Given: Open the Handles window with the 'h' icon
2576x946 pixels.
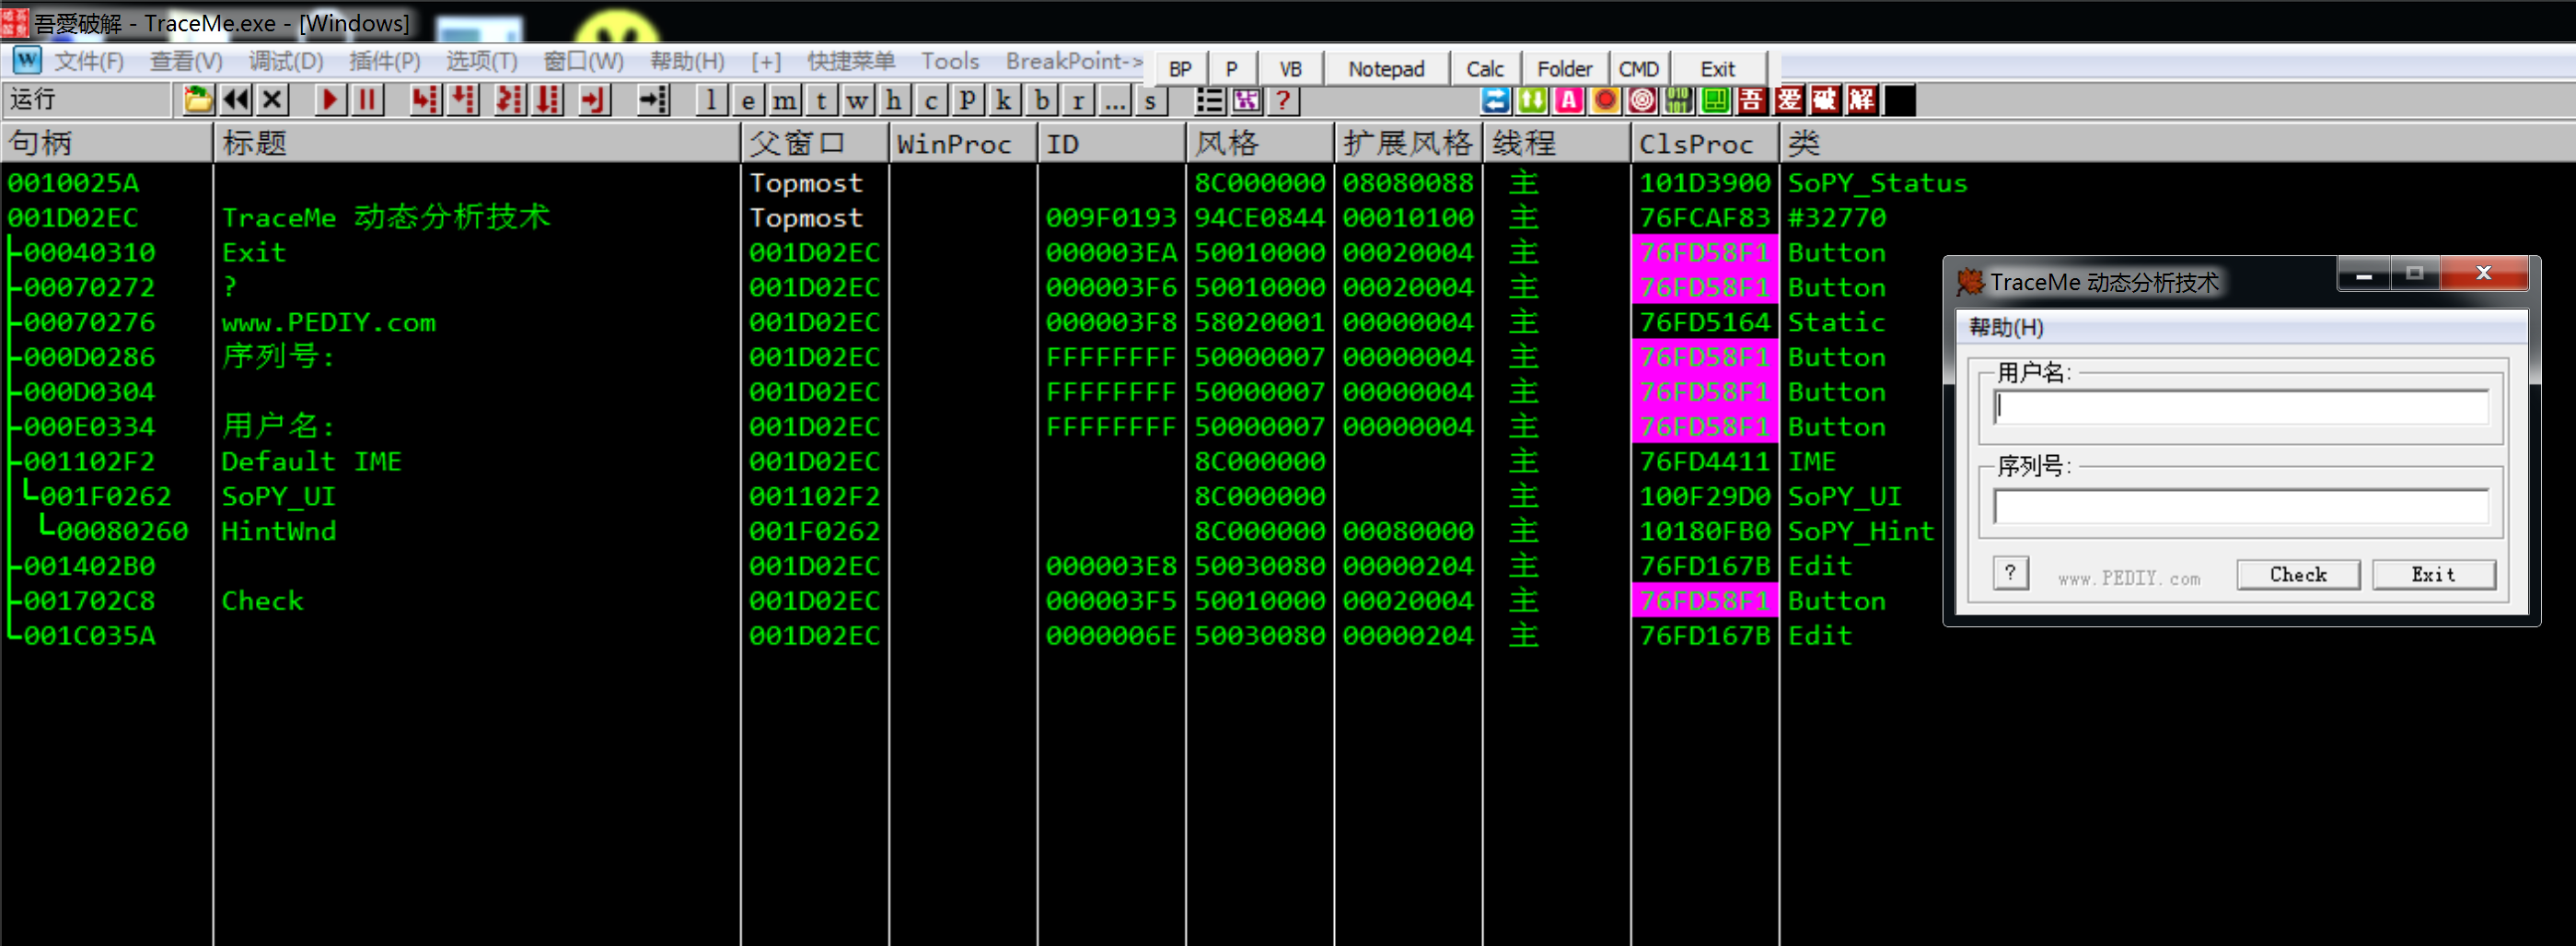Looking at the screenshot, I should [x=894, y=100].
